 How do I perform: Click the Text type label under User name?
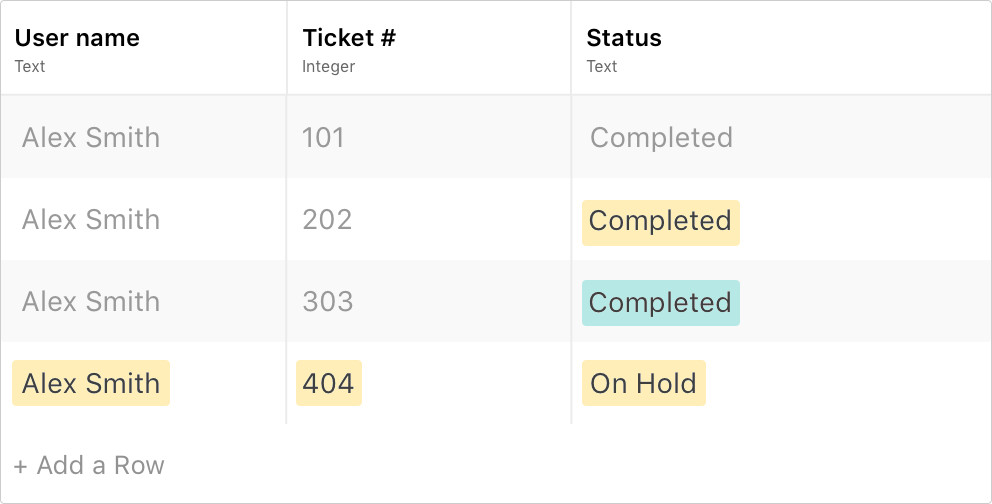[30, 66]
